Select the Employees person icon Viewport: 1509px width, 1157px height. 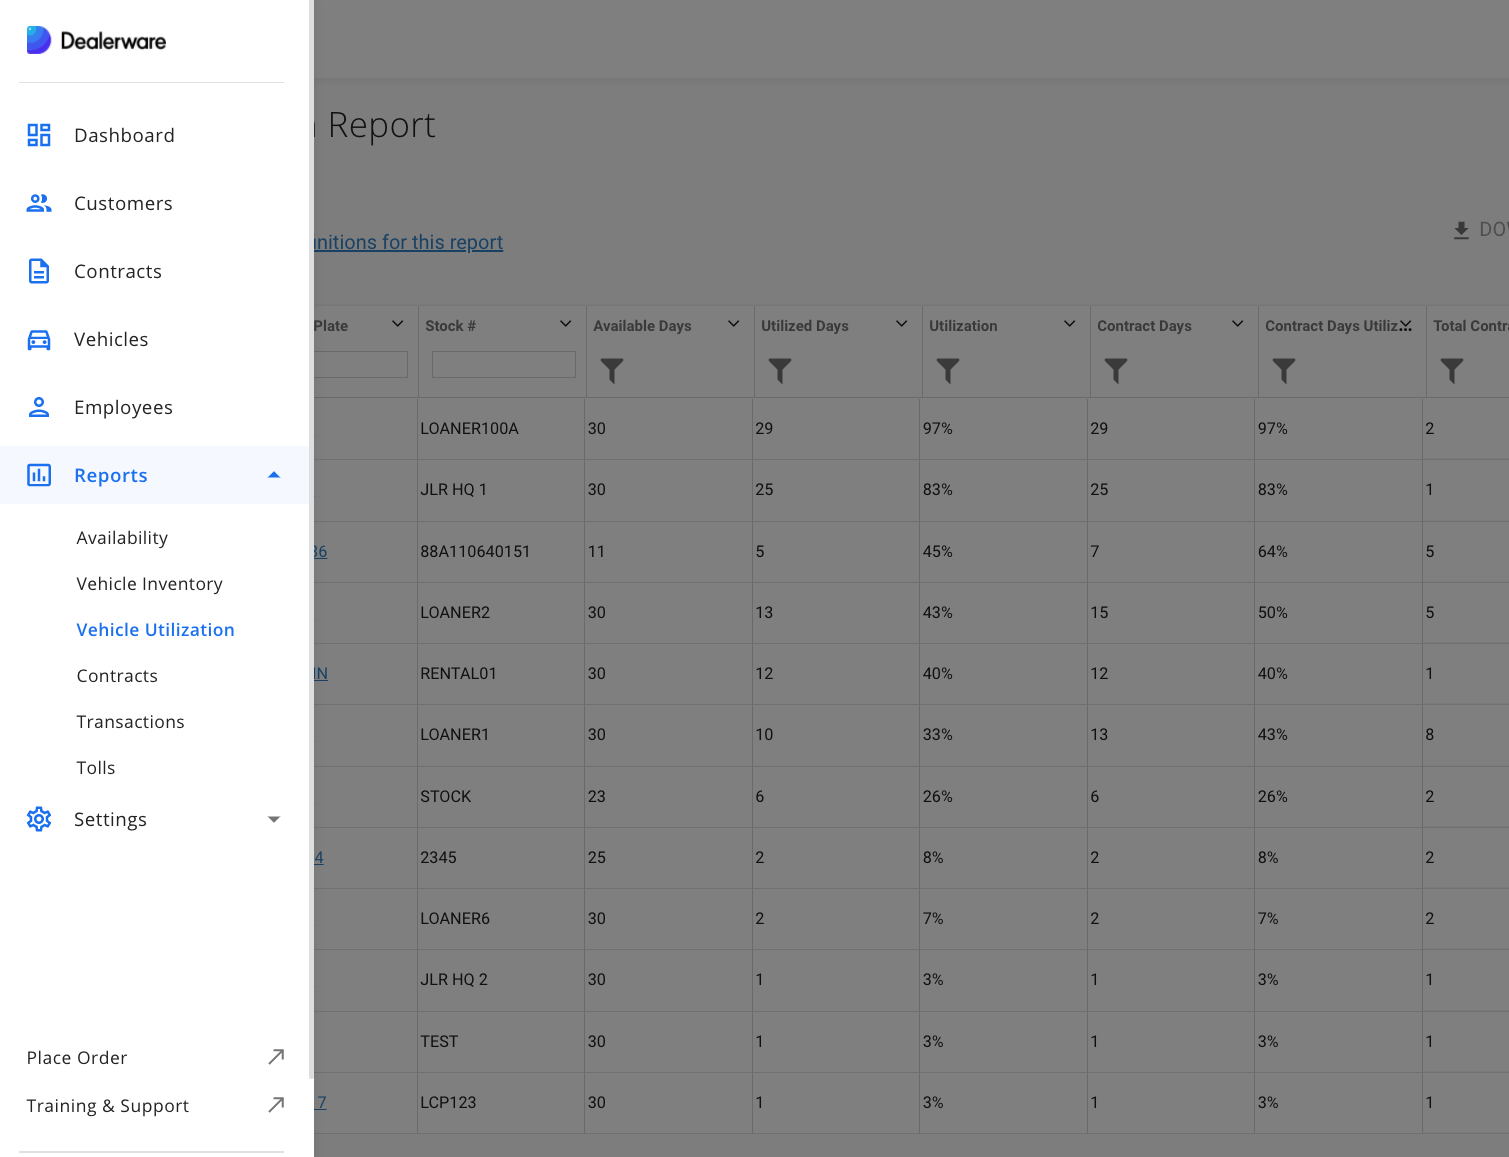(x=38, y=407)
